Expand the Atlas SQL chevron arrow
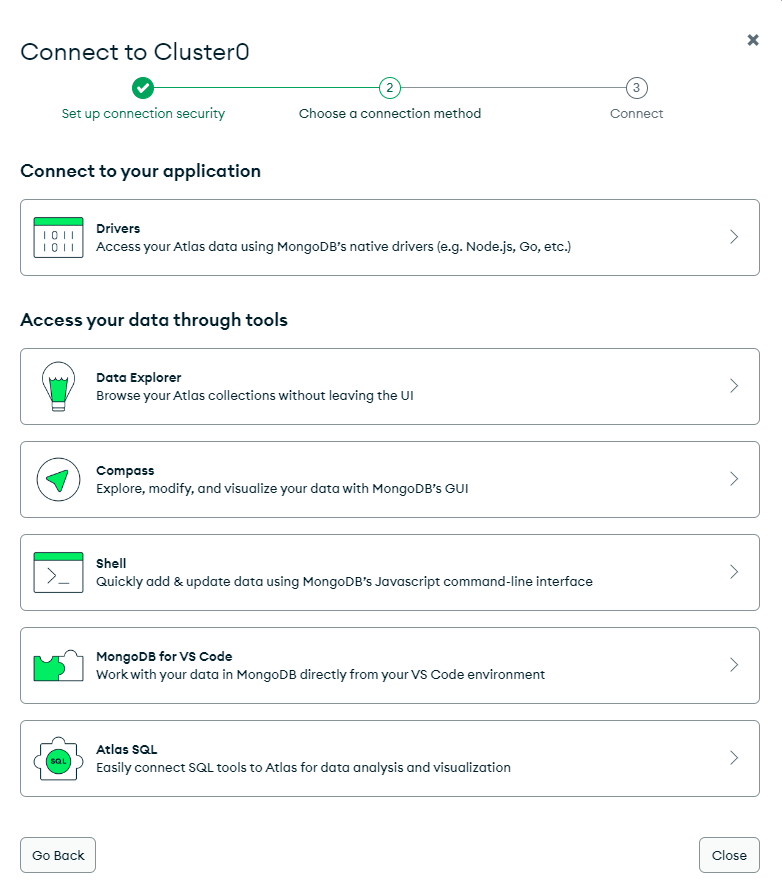The image size is (782, 893). [x=734, y=757]
